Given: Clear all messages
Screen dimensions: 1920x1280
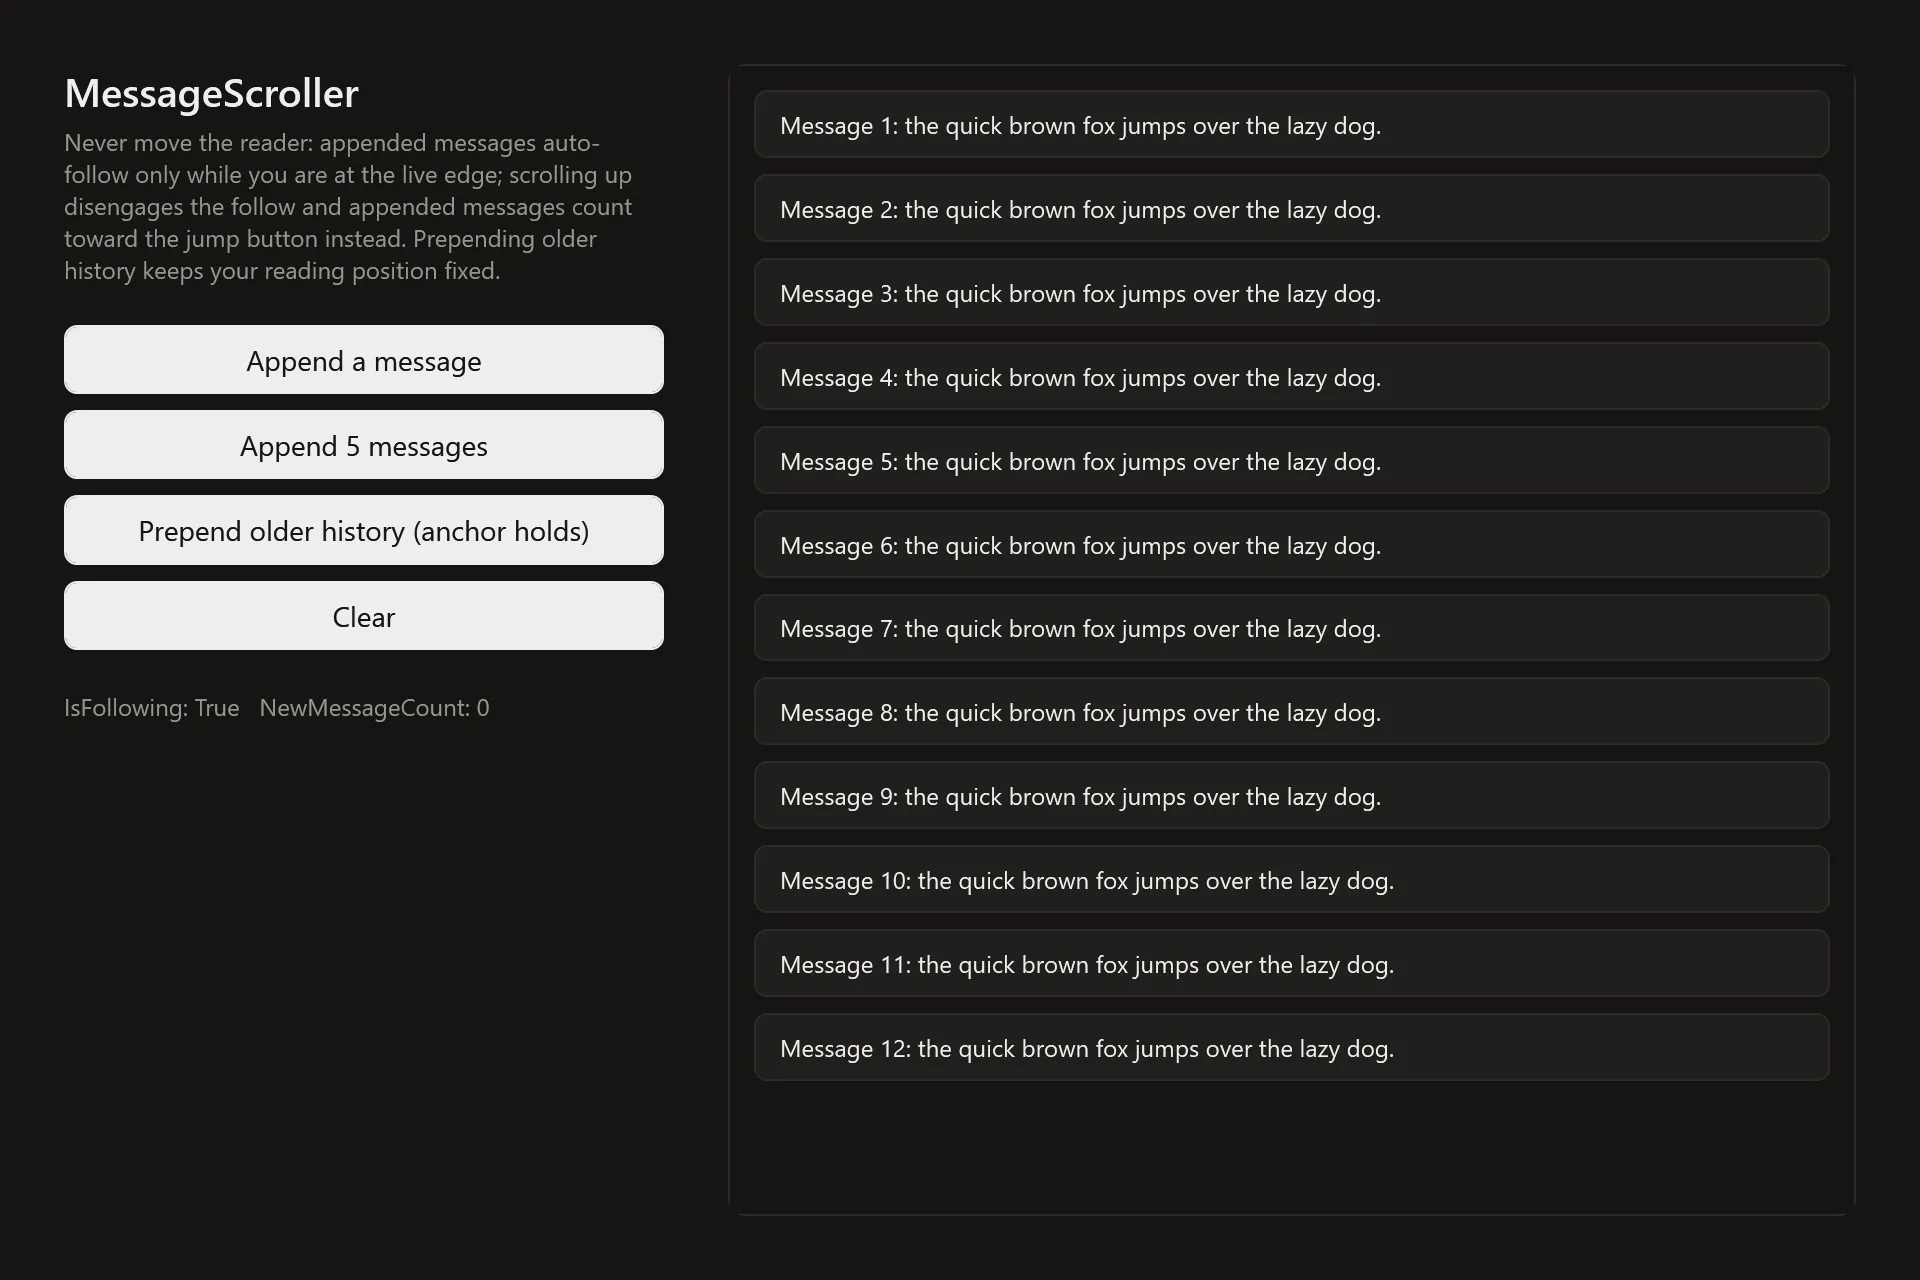Looking at the screenshot, I should click(x=364, y=616).
